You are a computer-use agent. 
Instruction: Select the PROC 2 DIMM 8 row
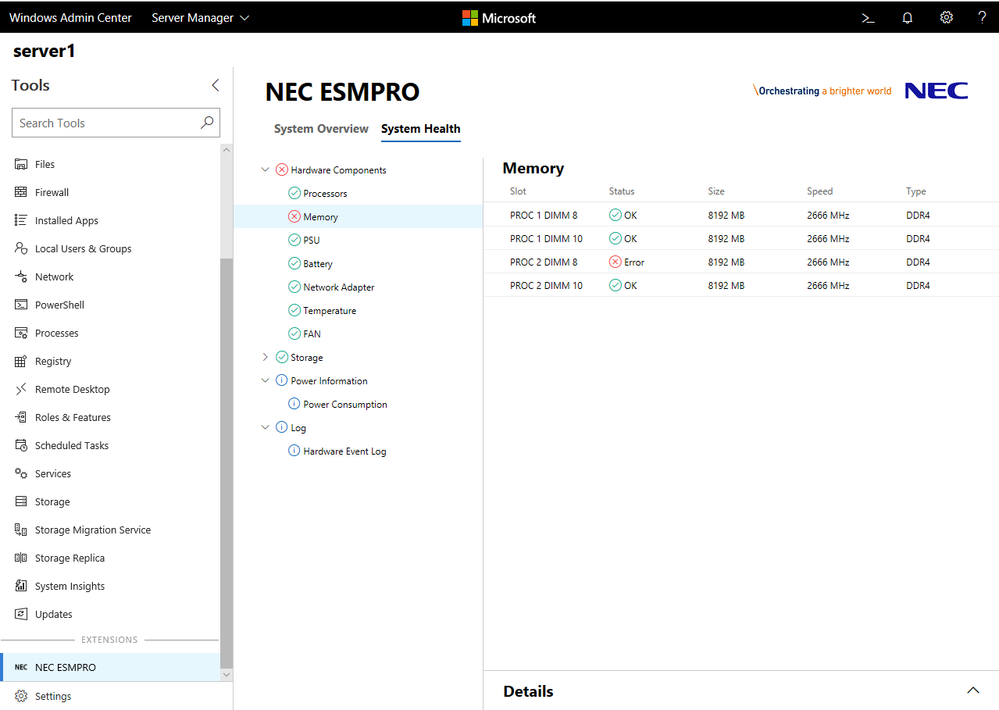point(741,262)
